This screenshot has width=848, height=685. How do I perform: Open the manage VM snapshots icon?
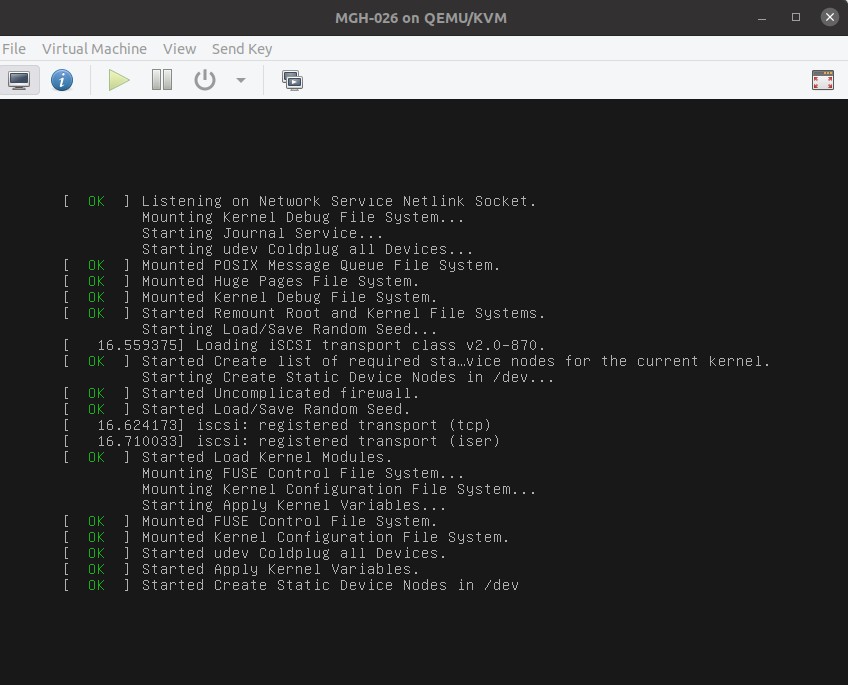tap(293, 80)
